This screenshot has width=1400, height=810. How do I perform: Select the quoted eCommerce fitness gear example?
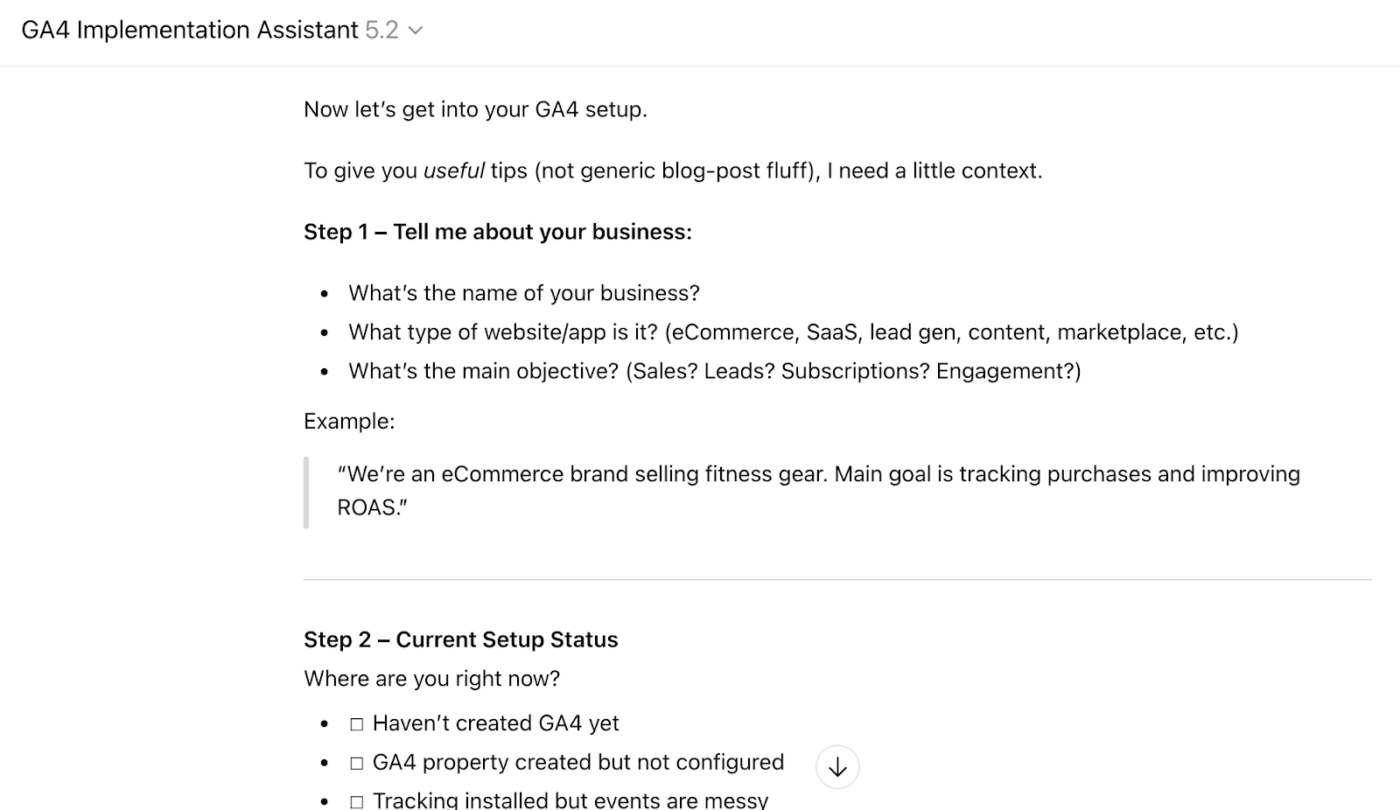(818, 489)
